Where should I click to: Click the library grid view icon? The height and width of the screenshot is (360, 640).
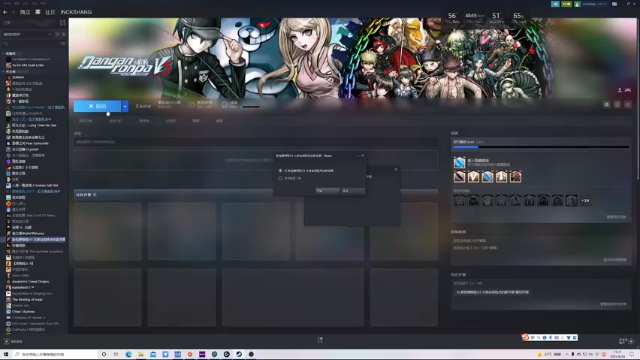(62, 22)
